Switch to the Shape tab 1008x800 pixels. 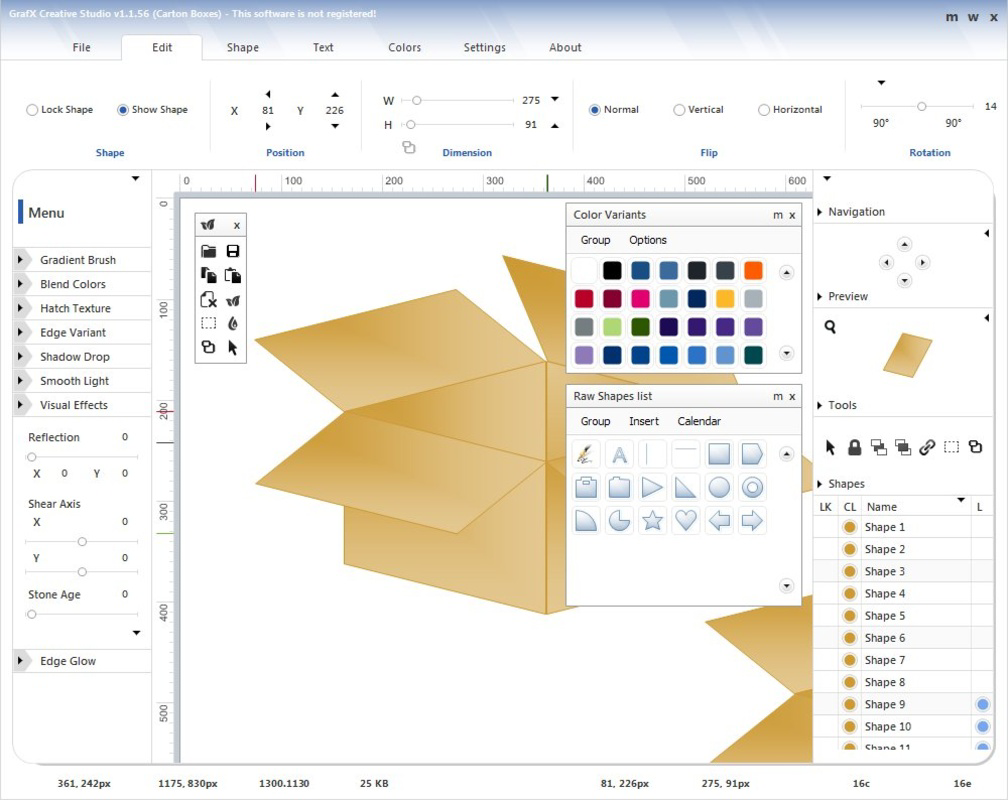click(x=242, y=48)
